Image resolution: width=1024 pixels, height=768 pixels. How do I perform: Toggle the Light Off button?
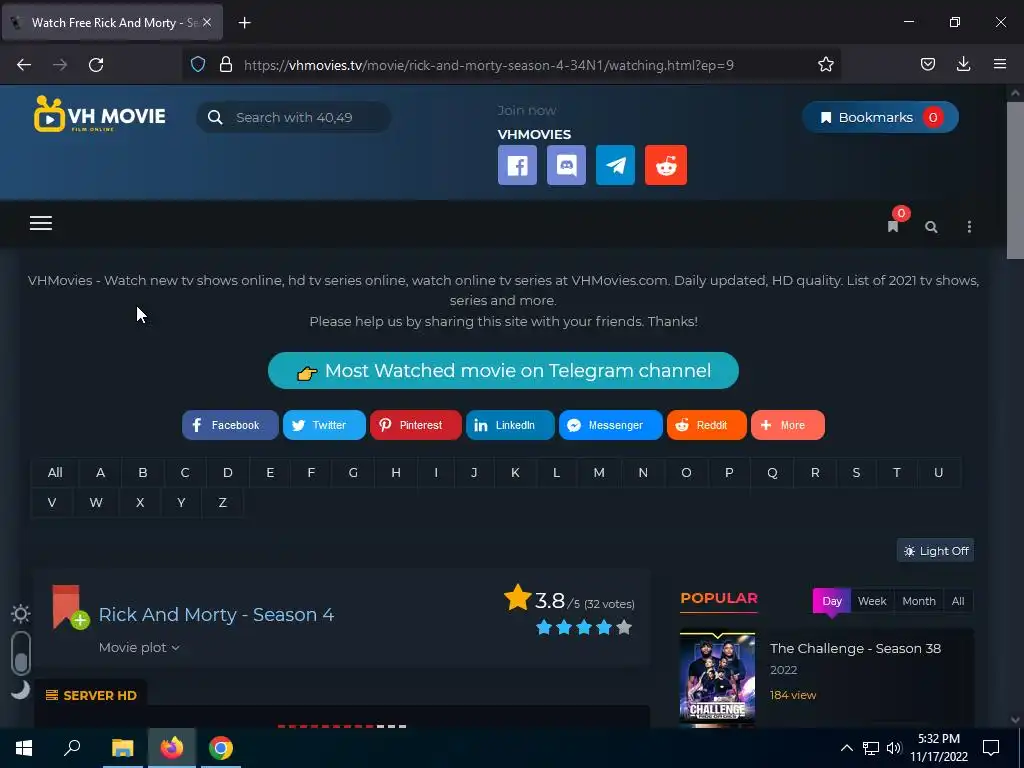click(x=935, y=551)
